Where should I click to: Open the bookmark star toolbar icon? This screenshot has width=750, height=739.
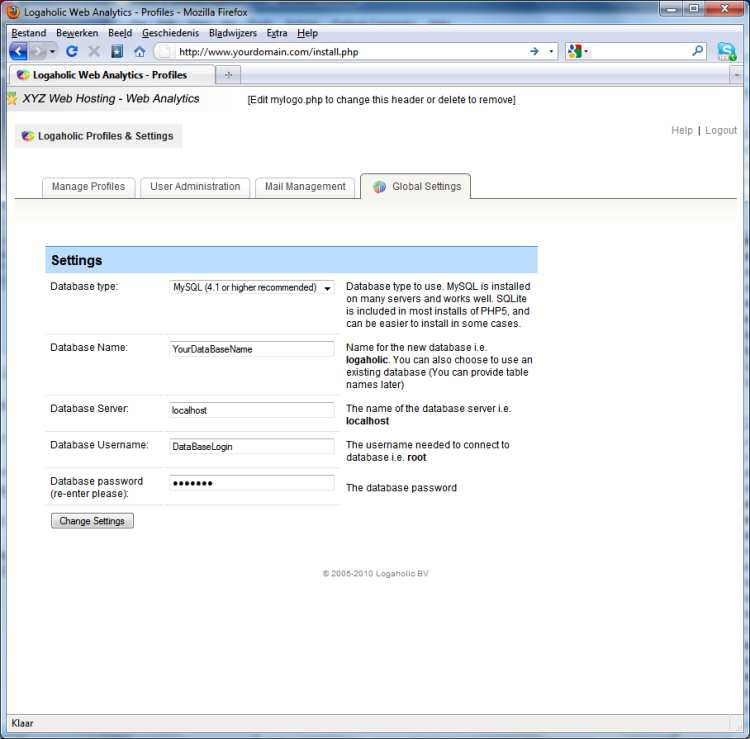[x=117, y=51]
